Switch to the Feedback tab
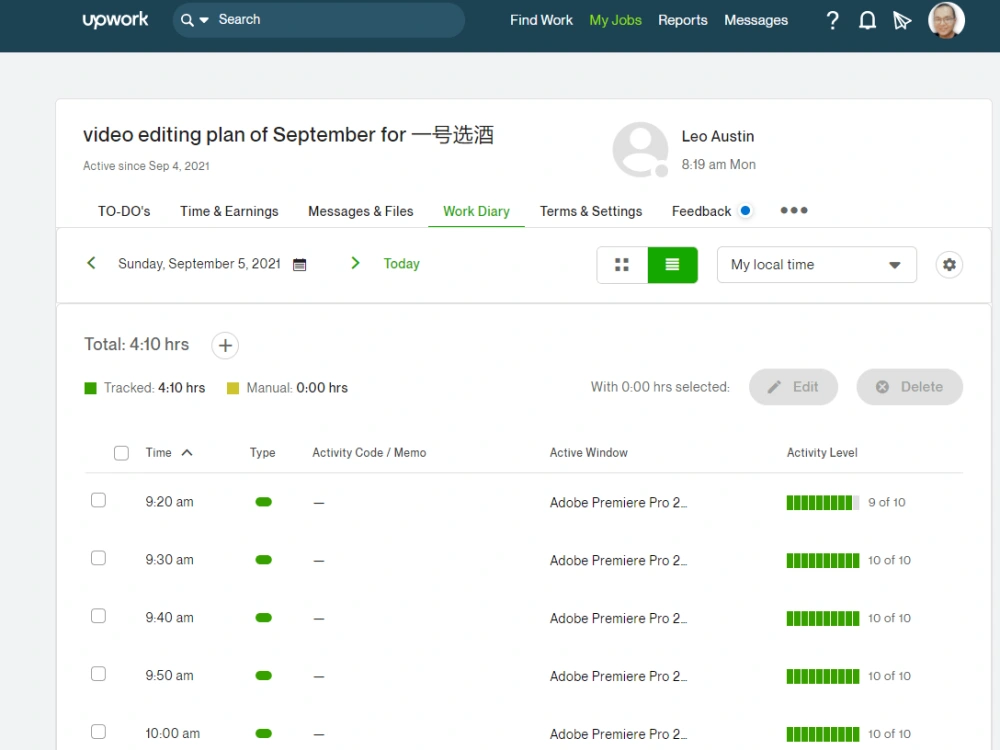This screenshot has height=750, width=1000. click(x=701, y=211)
